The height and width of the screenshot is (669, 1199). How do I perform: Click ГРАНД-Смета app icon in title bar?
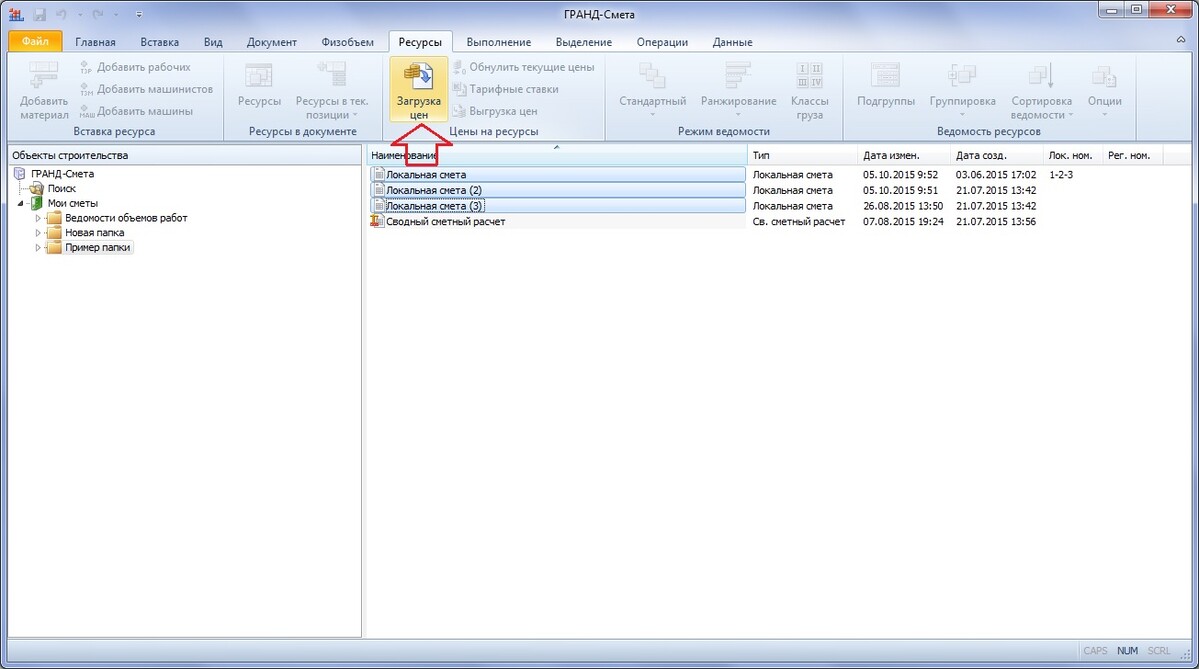[15, 14]
